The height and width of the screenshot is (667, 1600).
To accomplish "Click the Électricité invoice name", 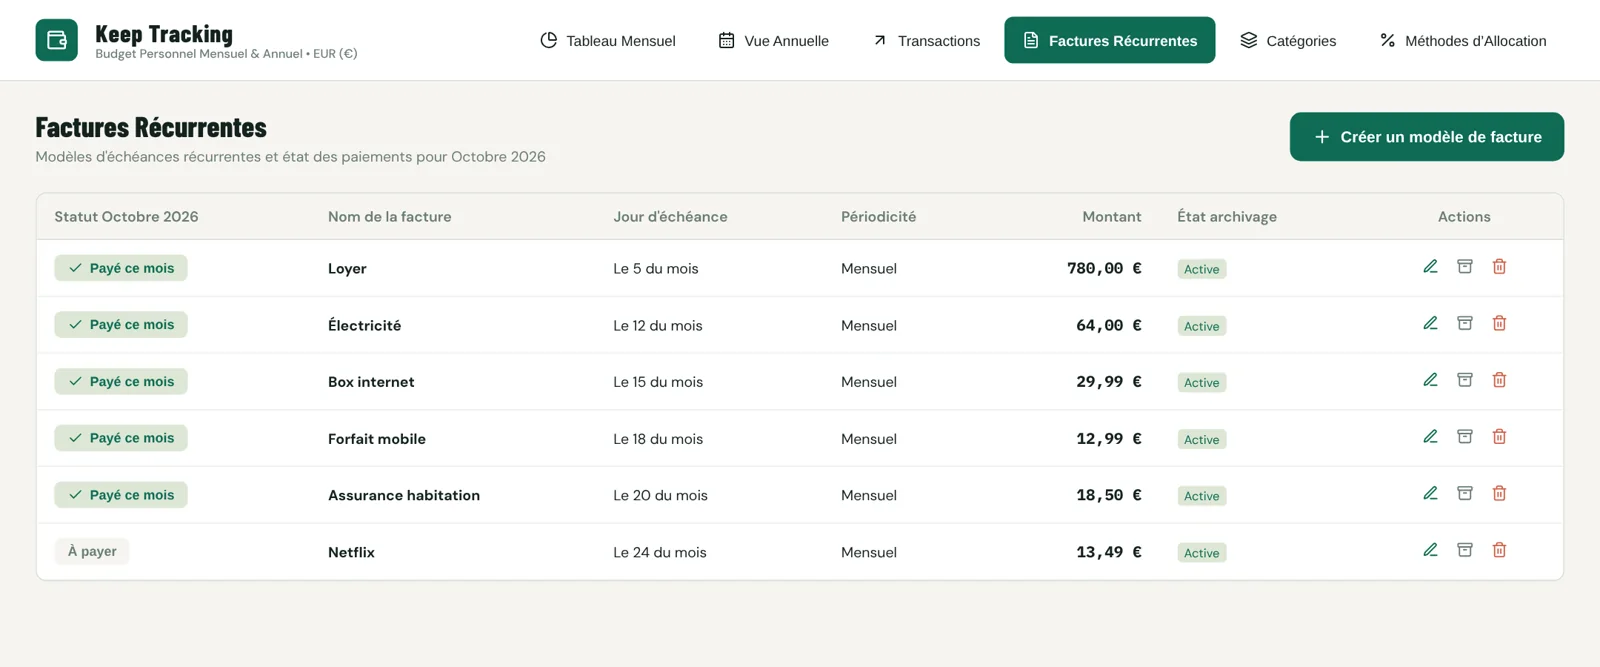I will click(x=364, y=325).
